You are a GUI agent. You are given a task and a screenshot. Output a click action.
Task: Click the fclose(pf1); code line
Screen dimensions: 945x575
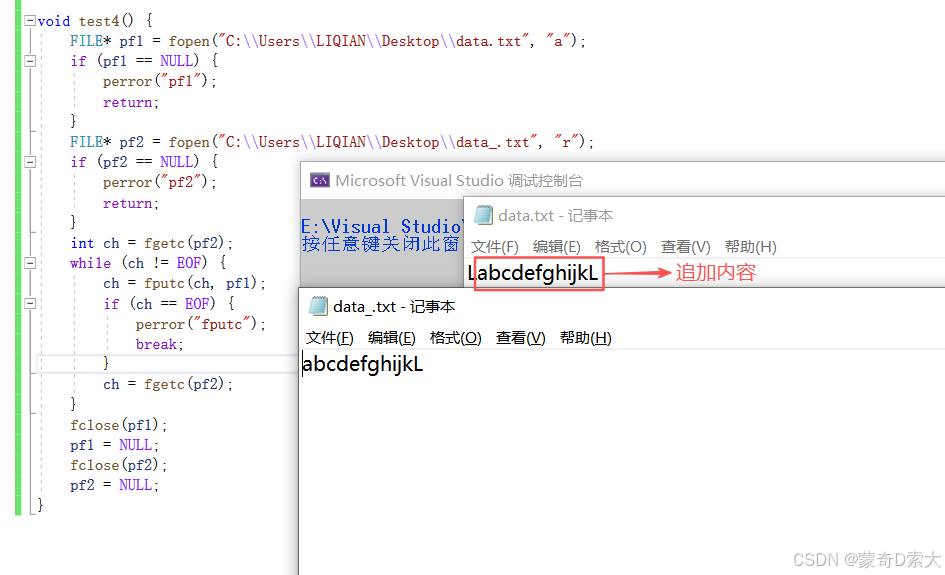tap(119, 425)
